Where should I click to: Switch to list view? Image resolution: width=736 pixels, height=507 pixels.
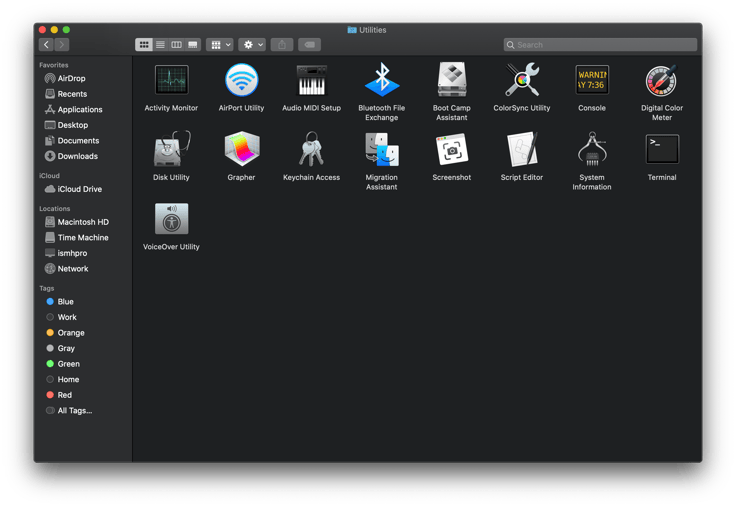coord(161,45)
